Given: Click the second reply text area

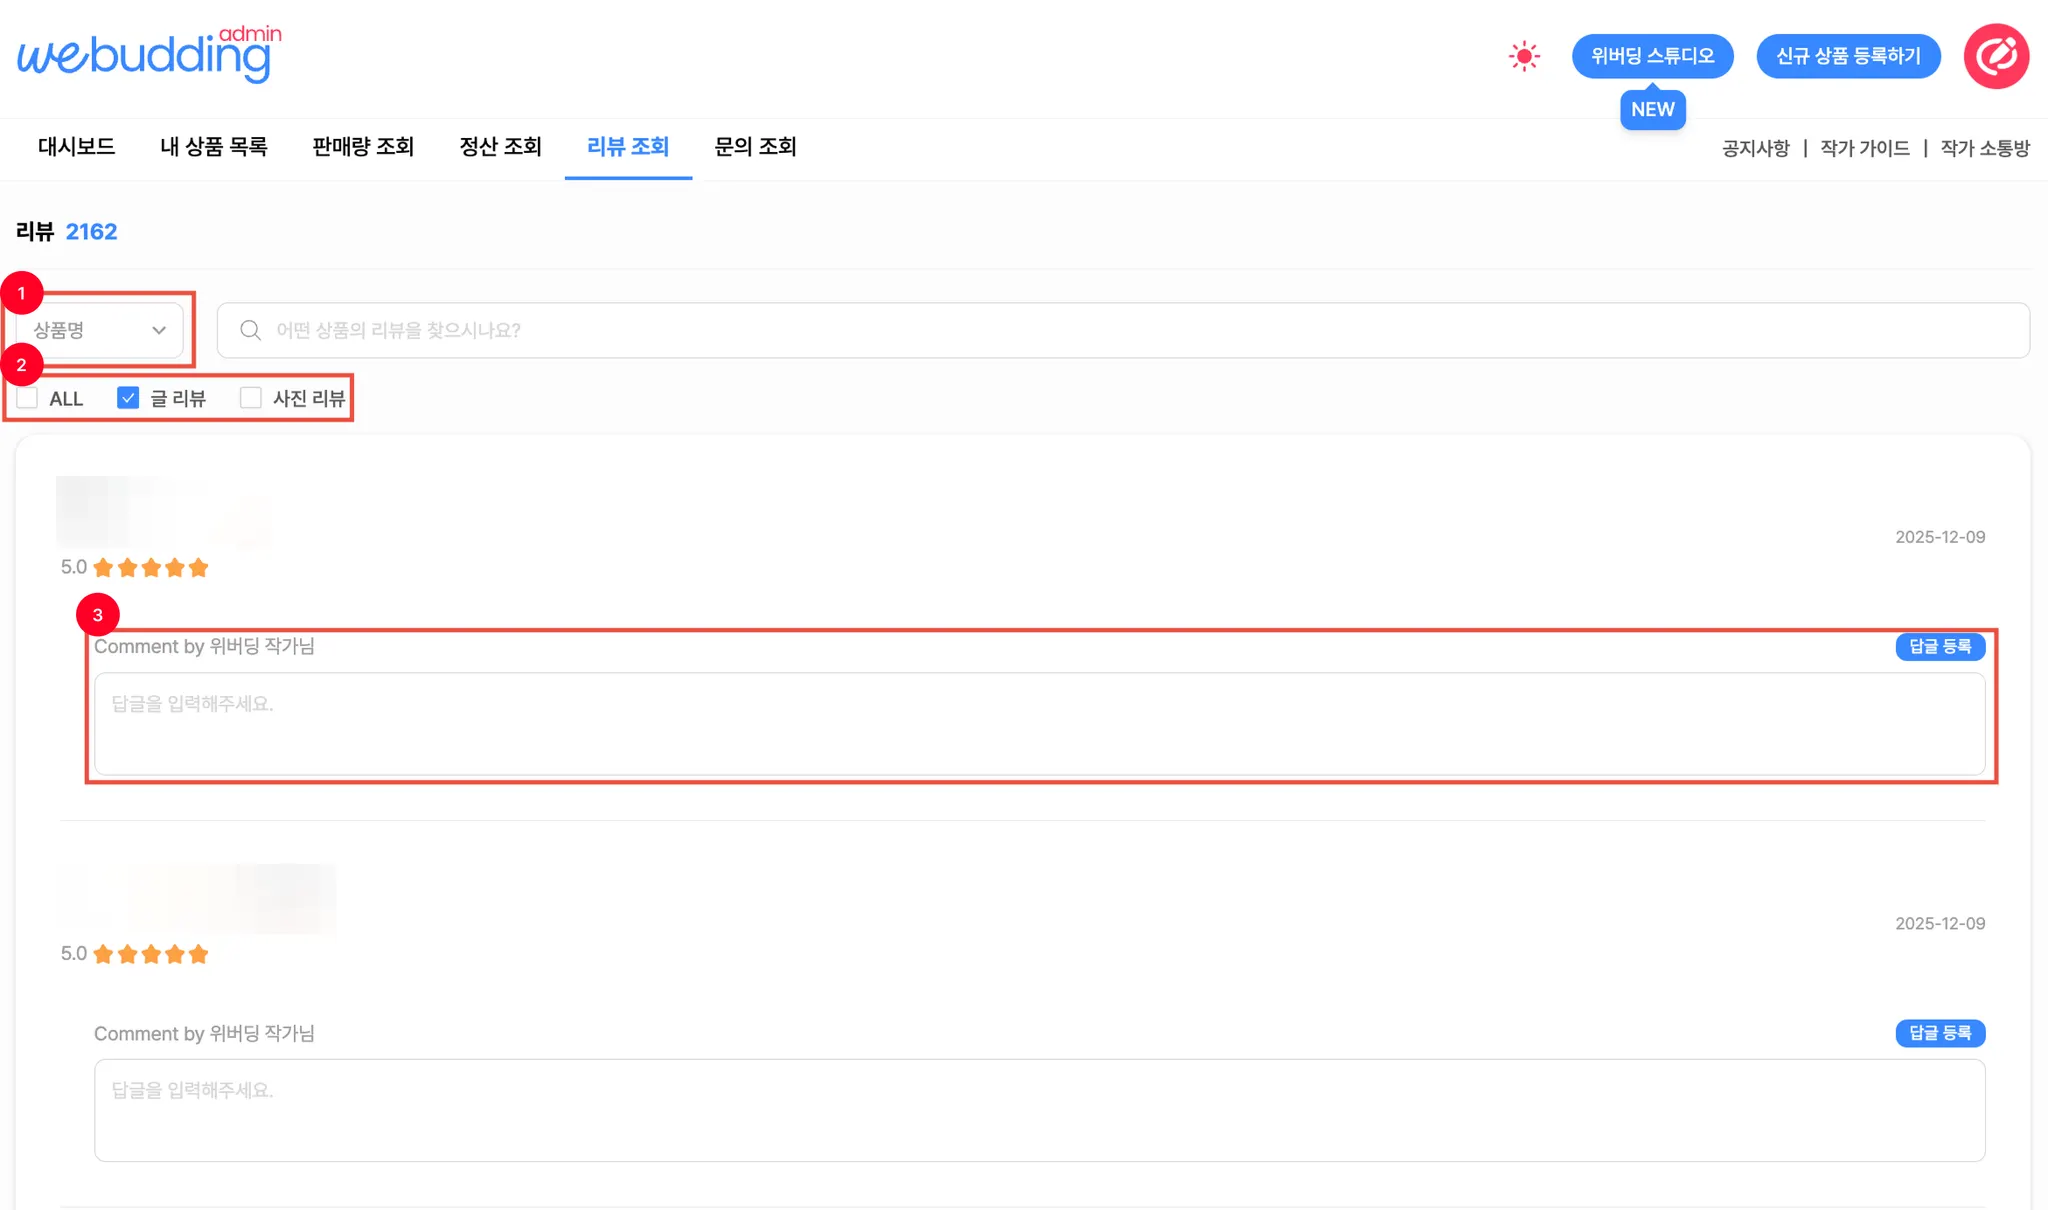Looking at the screenshot, I should pos(1039,1110).
